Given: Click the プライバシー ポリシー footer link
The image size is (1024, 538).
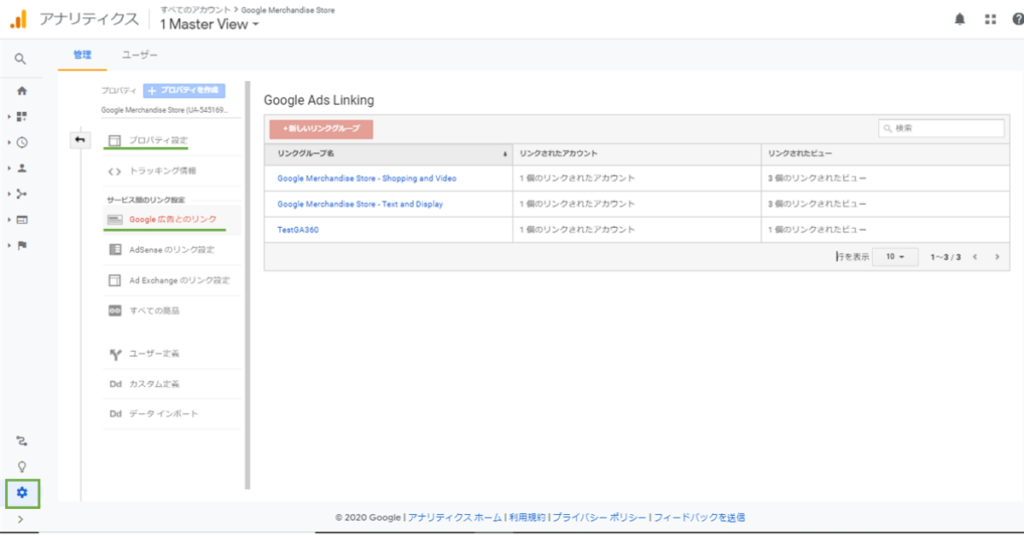Looking at the screenshot, I should pyautogui.click(x=599, y=518).
